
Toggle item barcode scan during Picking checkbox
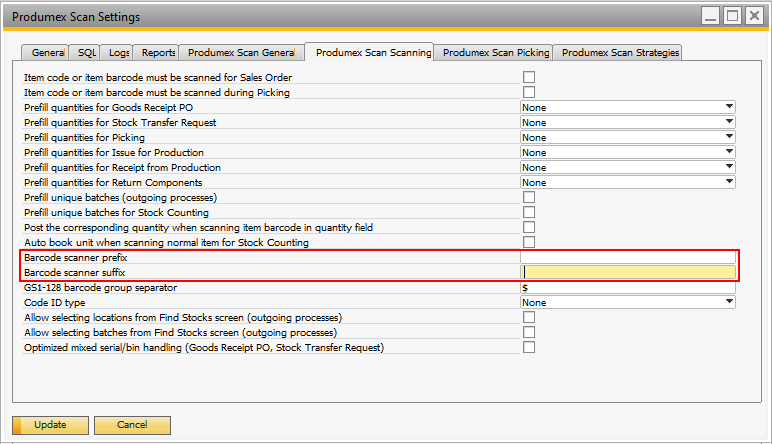[529, 92]
